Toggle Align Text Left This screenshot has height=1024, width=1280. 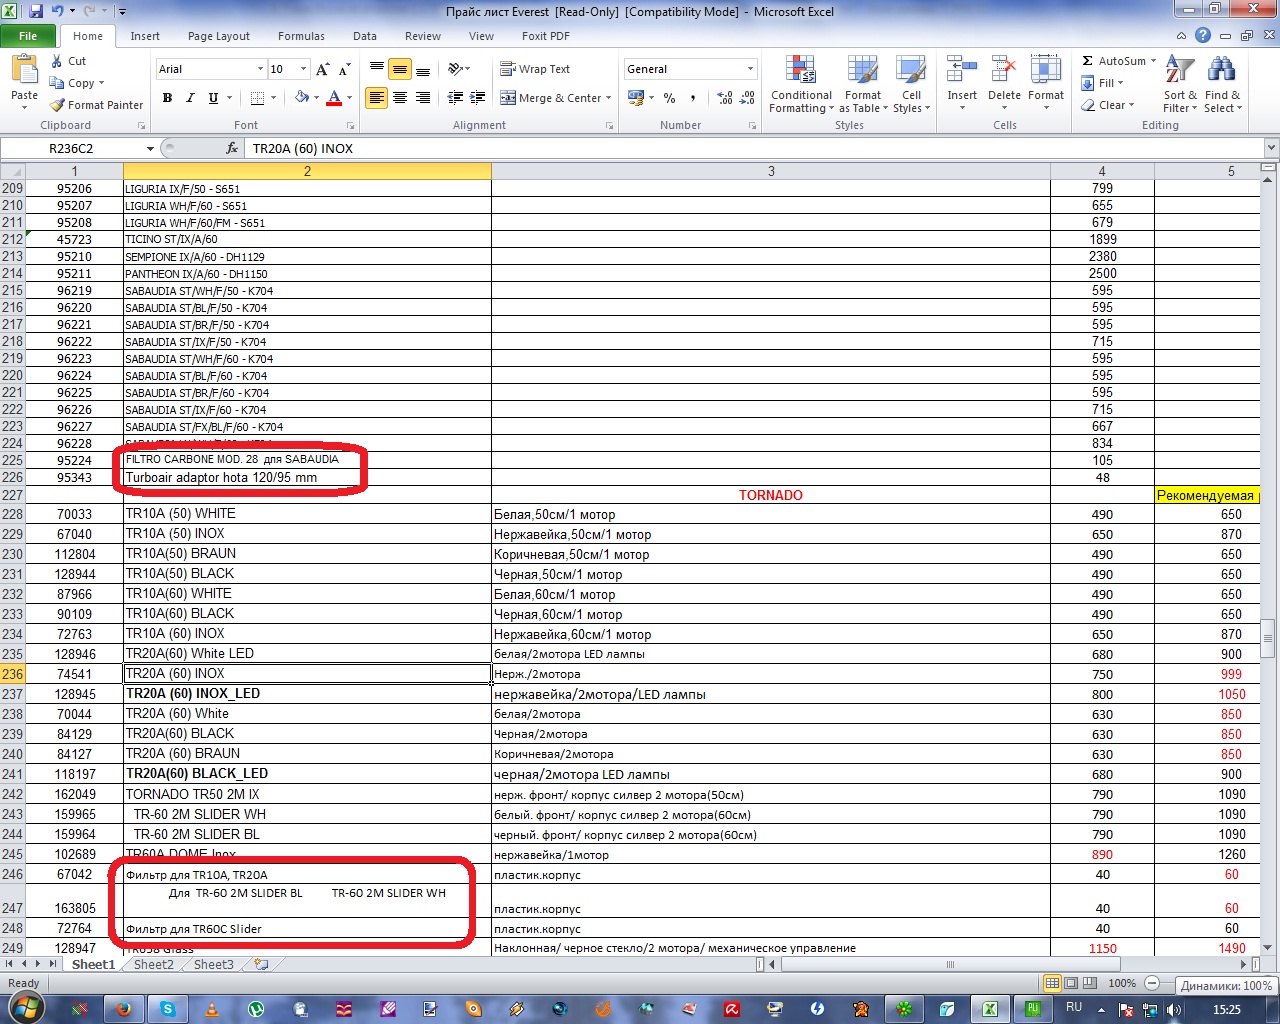(376, 98)
